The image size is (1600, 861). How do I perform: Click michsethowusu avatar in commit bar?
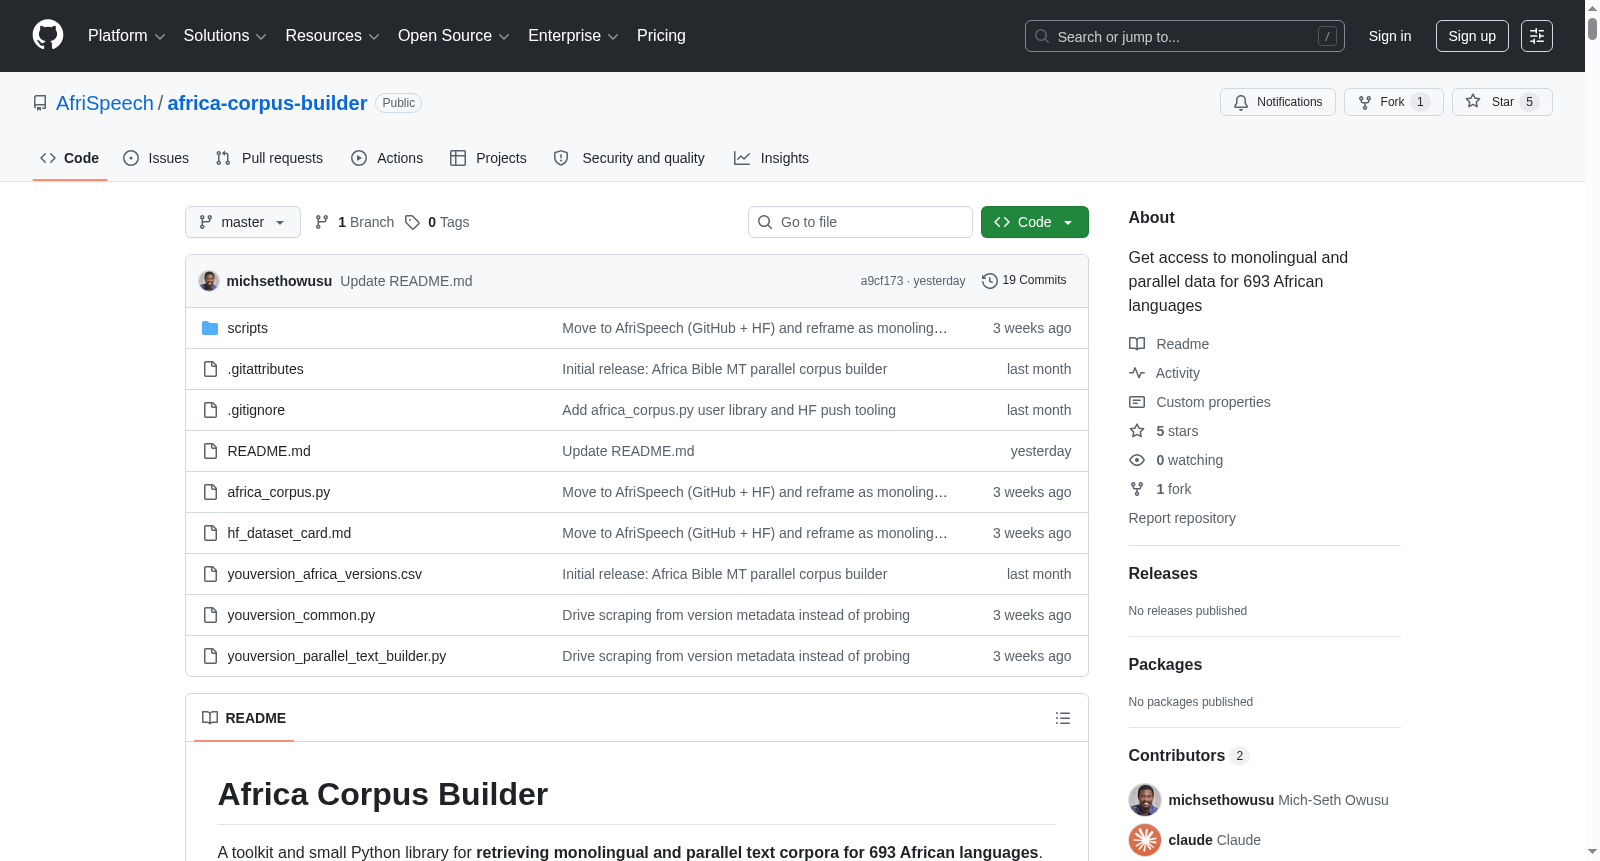point(209,281)
